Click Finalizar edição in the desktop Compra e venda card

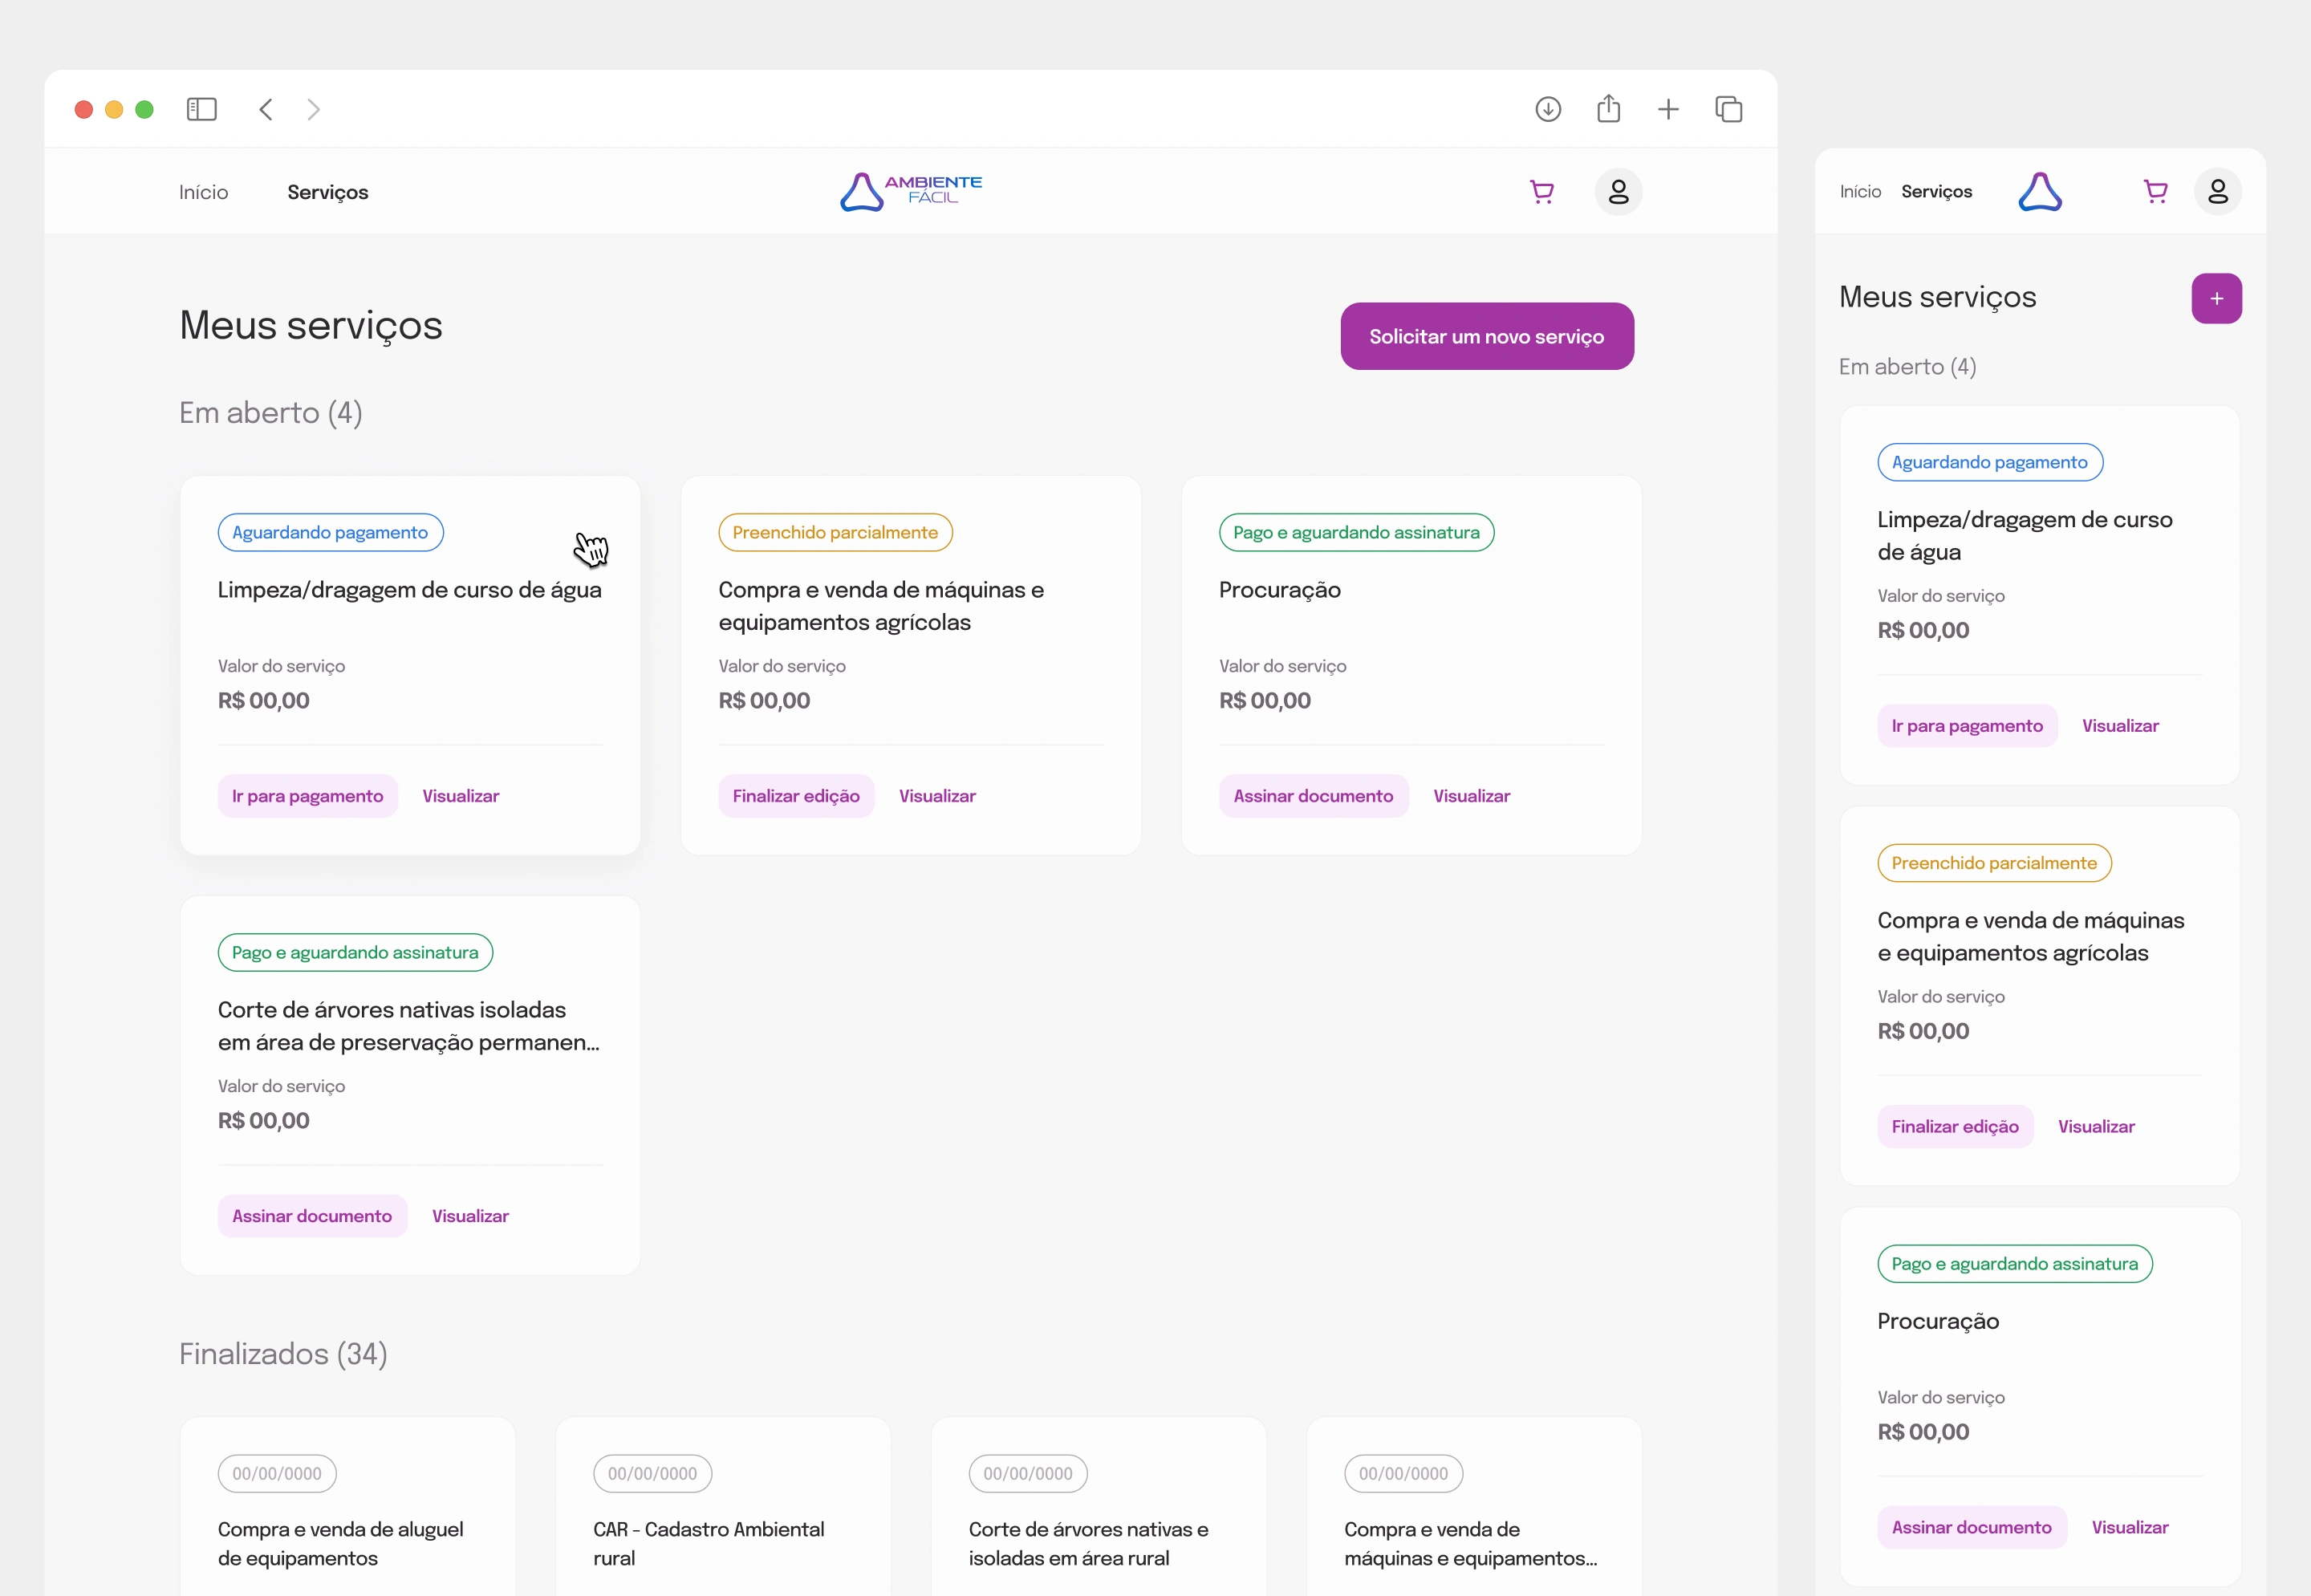click(796, 796)
